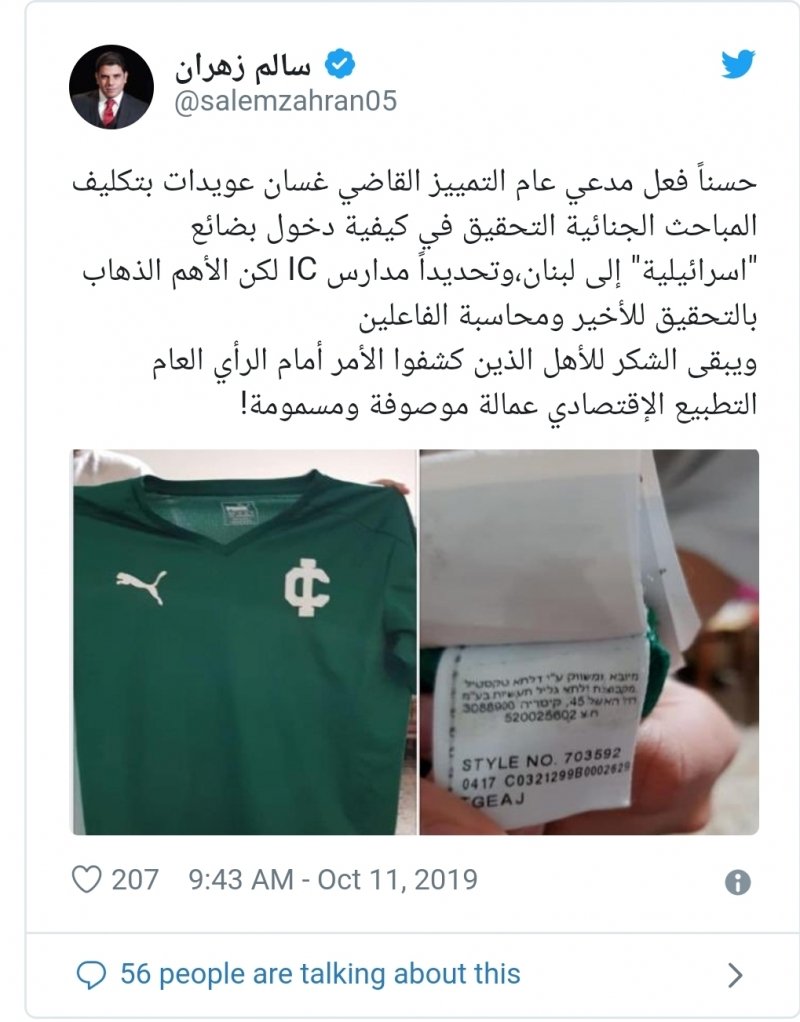Click the reply speech bubble icon

pyautogui.click(x=91, y=975)
